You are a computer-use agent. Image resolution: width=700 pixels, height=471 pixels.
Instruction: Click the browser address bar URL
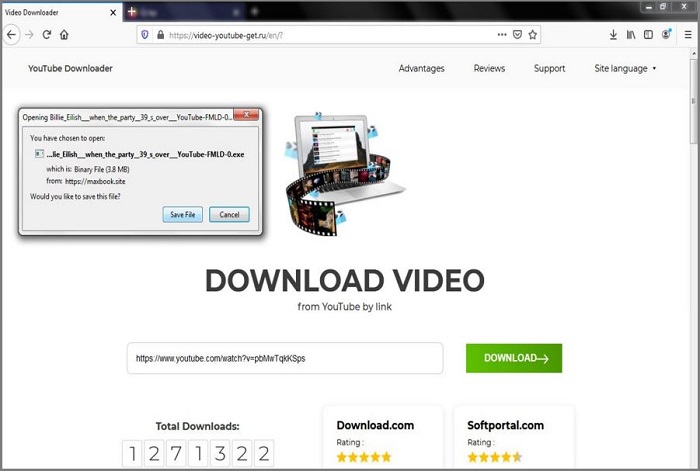click(320, 34)
